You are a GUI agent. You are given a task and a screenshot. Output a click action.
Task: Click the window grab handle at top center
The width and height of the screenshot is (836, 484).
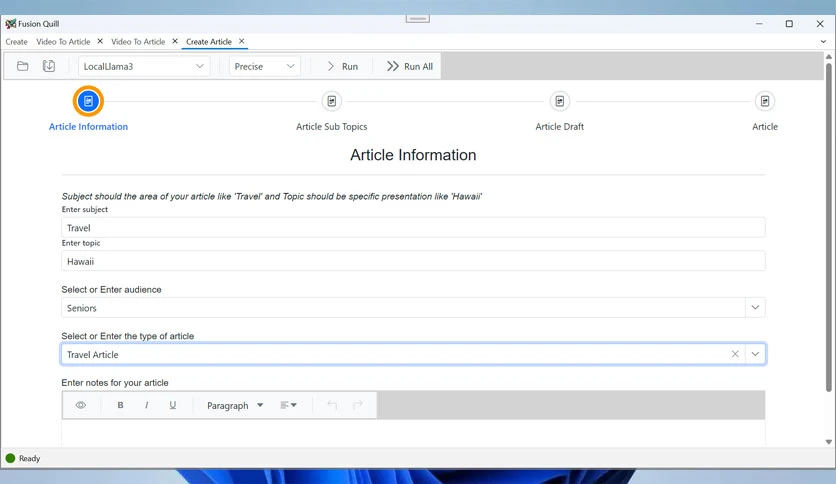pos(417,19)
